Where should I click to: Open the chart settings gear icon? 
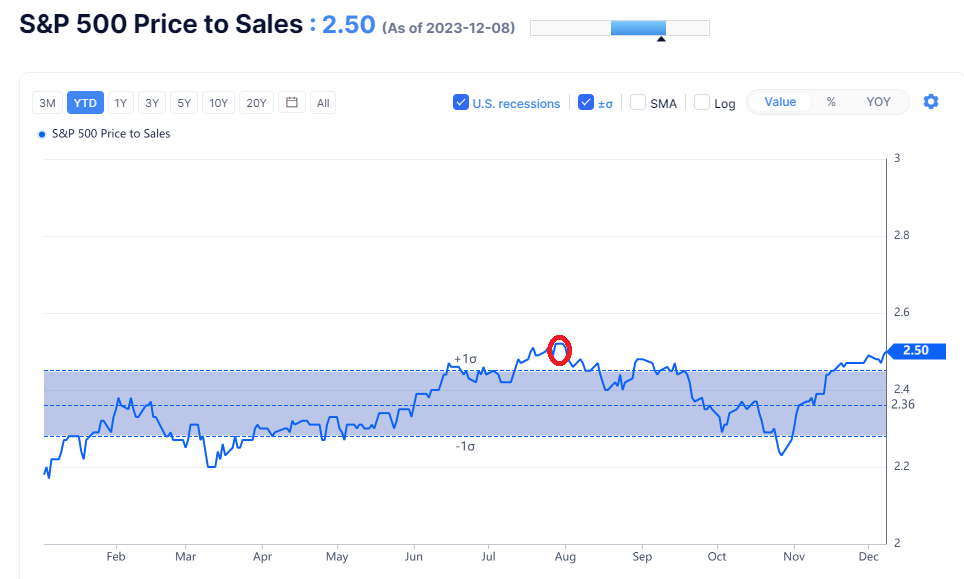click(x=930, y=102)
